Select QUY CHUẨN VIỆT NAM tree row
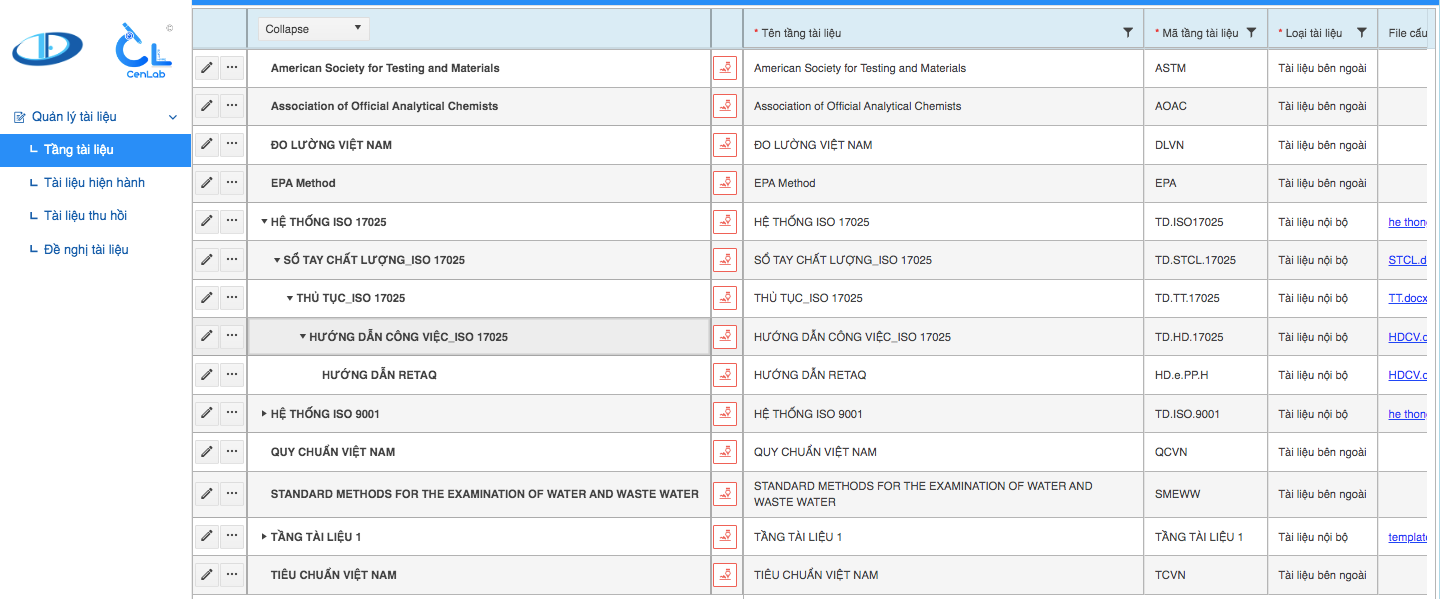 pos(479,452)
